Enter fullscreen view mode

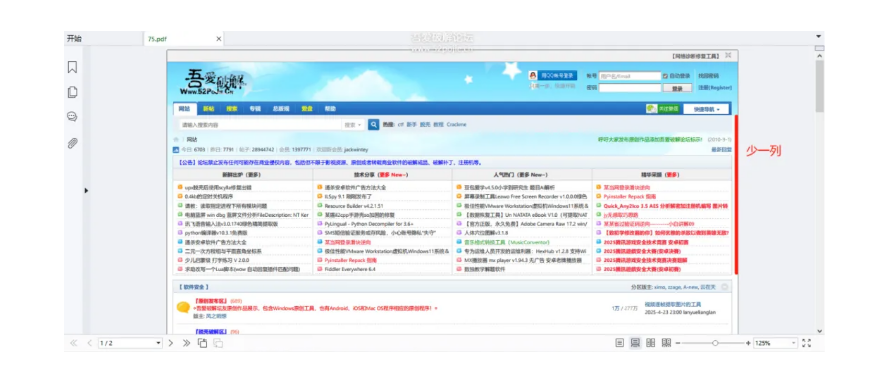coord(807,343)
